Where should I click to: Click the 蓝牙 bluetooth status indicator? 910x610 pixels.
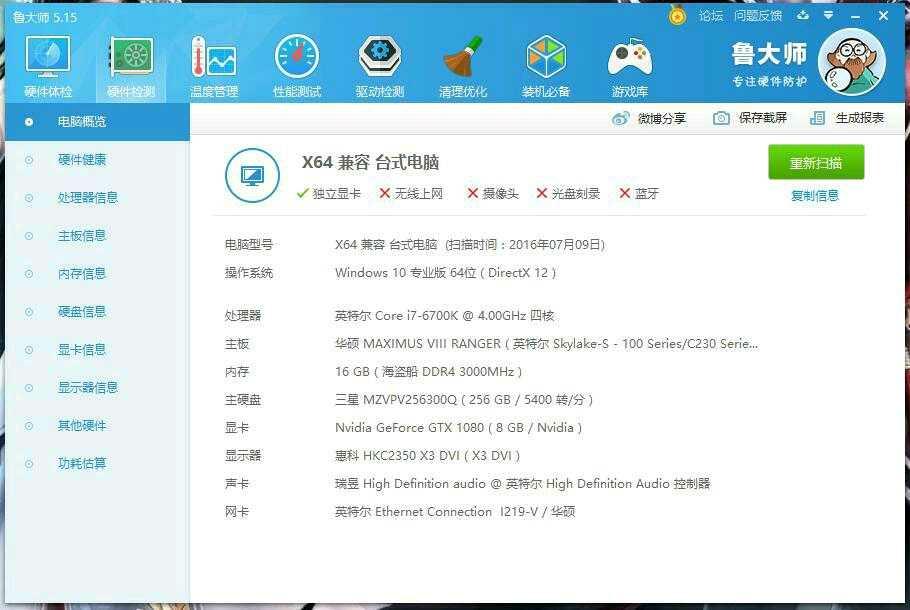click(x=639, y=193)
